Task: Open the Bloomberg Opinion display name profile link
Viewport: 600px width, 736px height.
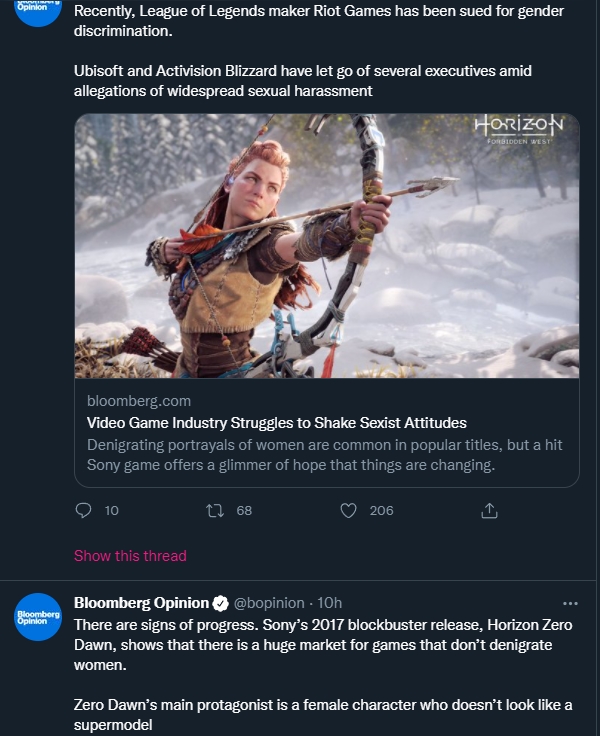Action: pyautogui.click(x=141, y=603)
